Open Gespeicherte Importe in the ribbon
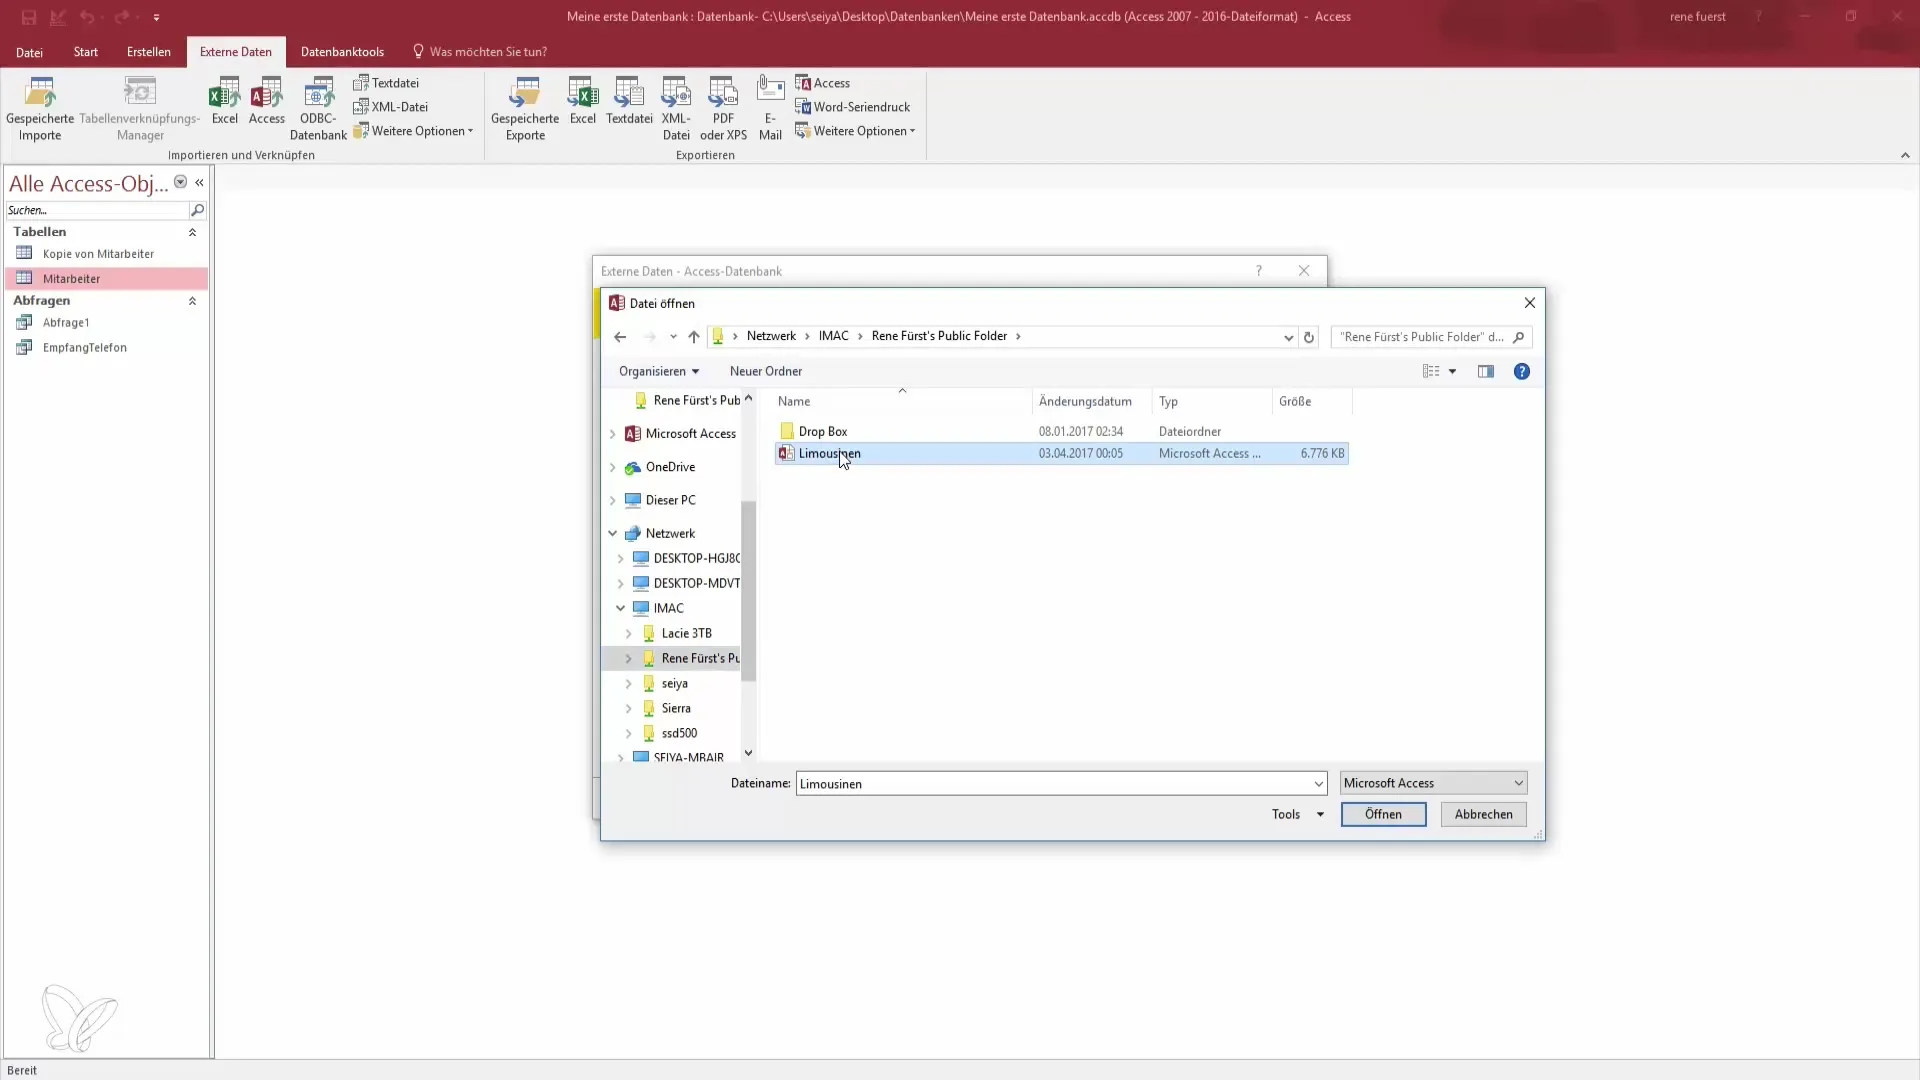Viewport: 1920px width, 1080px height. click(40, 108)
